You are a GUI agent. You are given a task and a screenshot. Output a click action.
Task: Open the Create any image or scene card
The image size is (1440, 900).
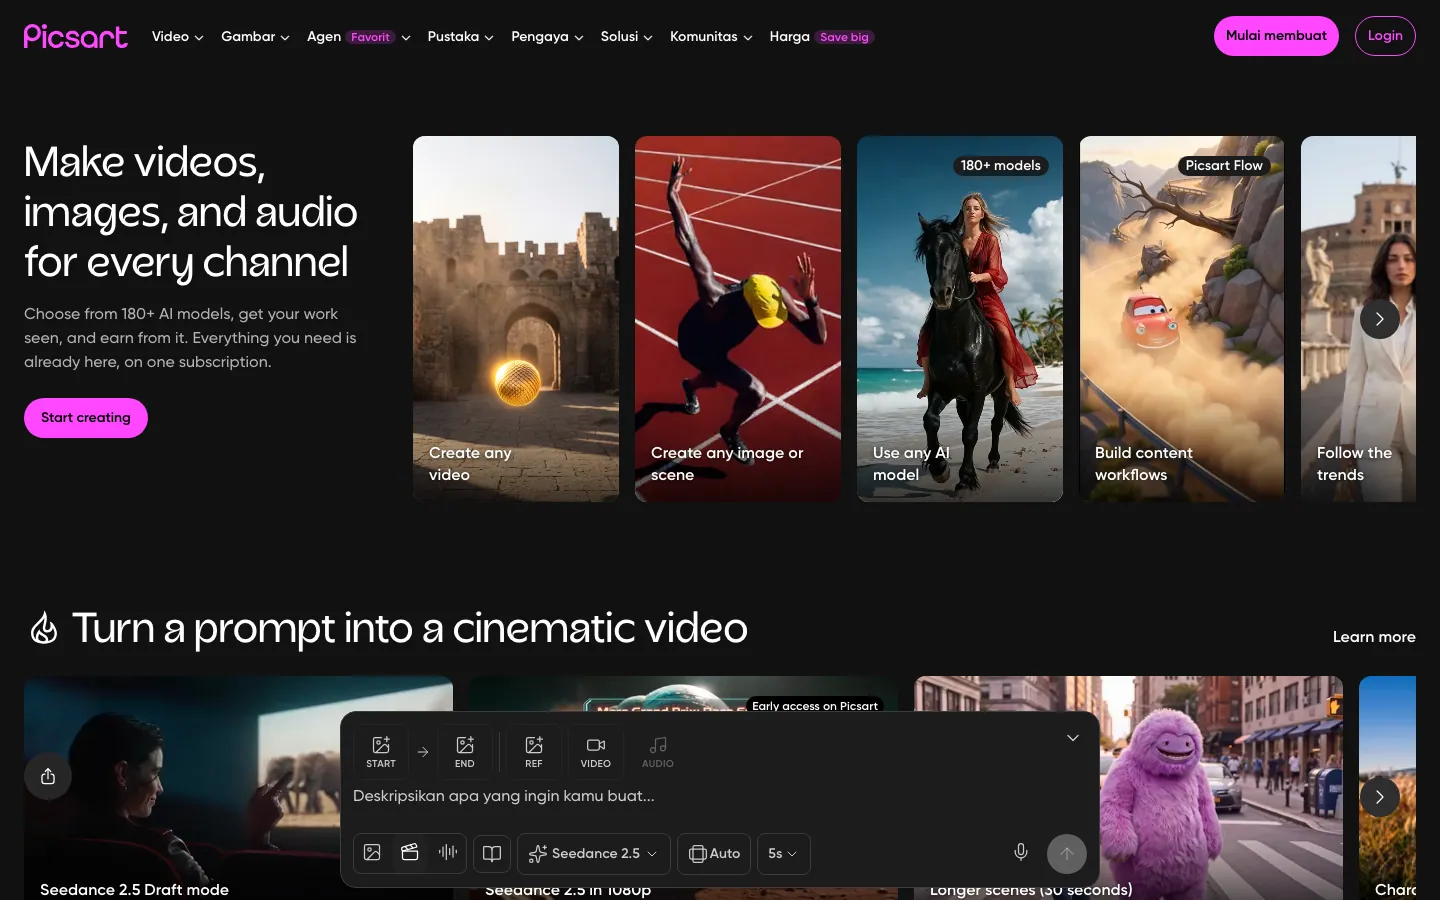(x=738, y=319)
